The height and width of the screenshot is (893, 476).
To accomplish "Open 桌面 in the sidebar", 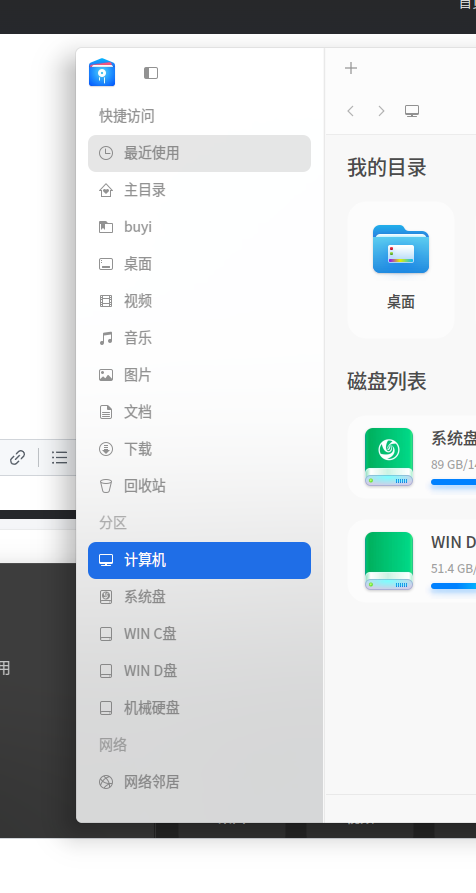I will pos(199,264).
